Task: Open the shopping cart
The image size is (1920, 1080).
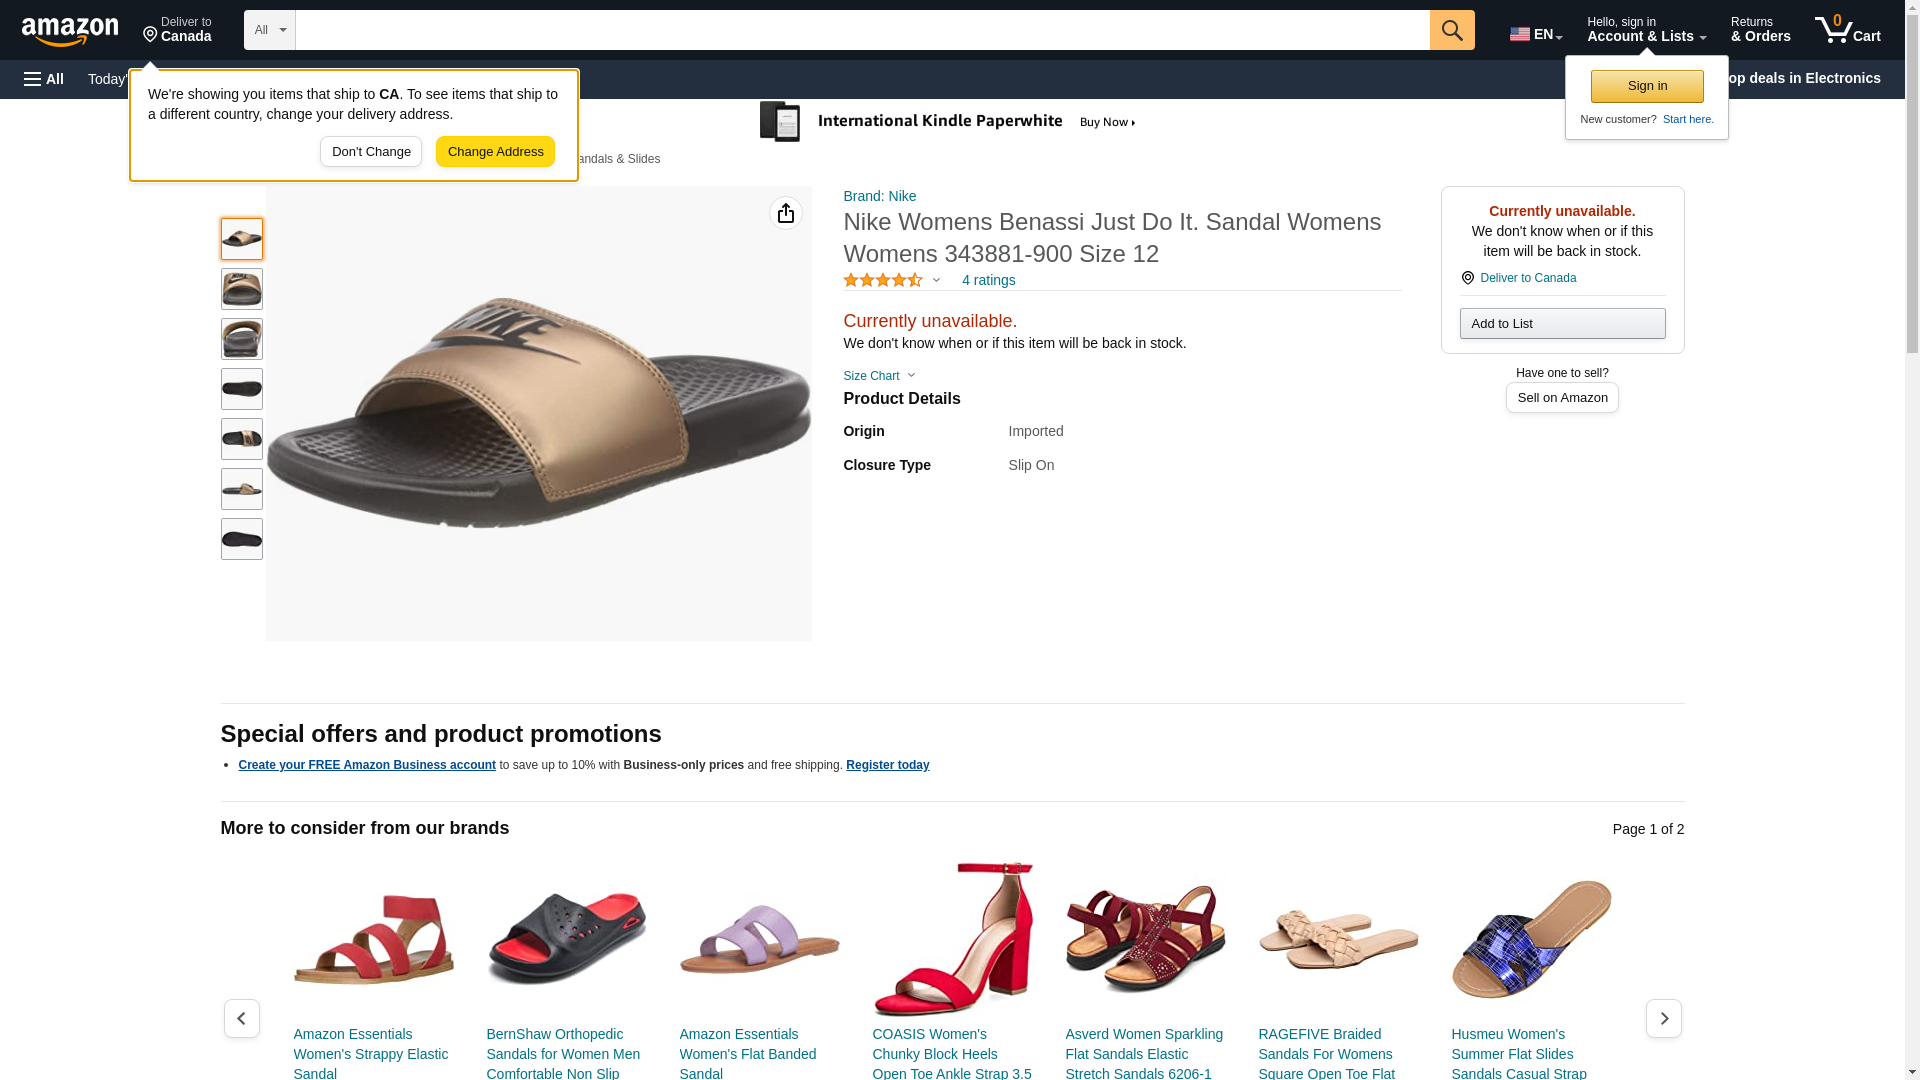Action: 1847,30
